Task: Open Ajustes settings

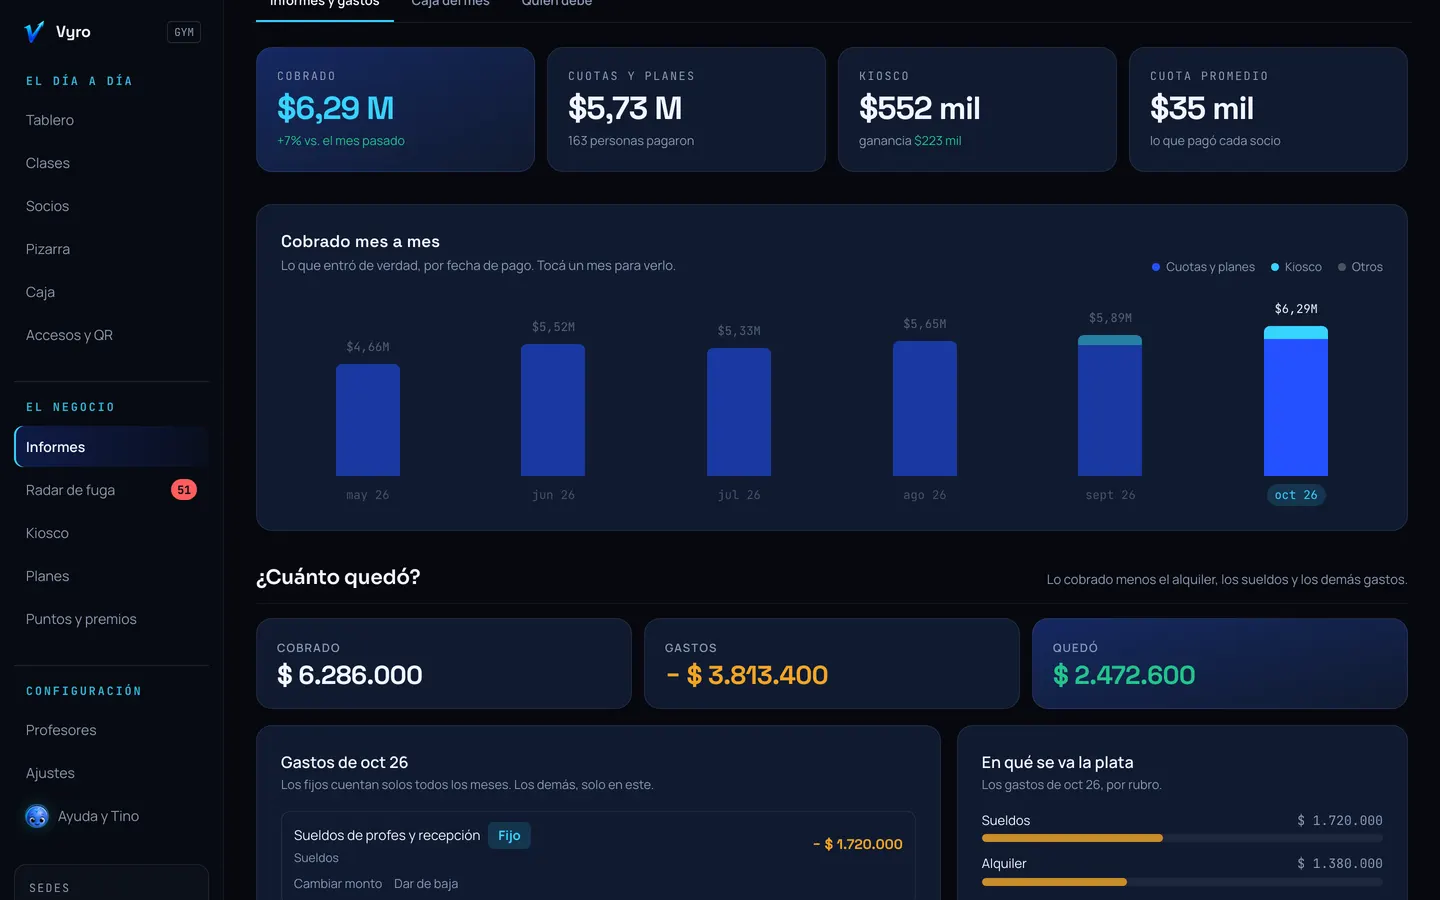Action: pyautogui.click(x=111, y=773)
